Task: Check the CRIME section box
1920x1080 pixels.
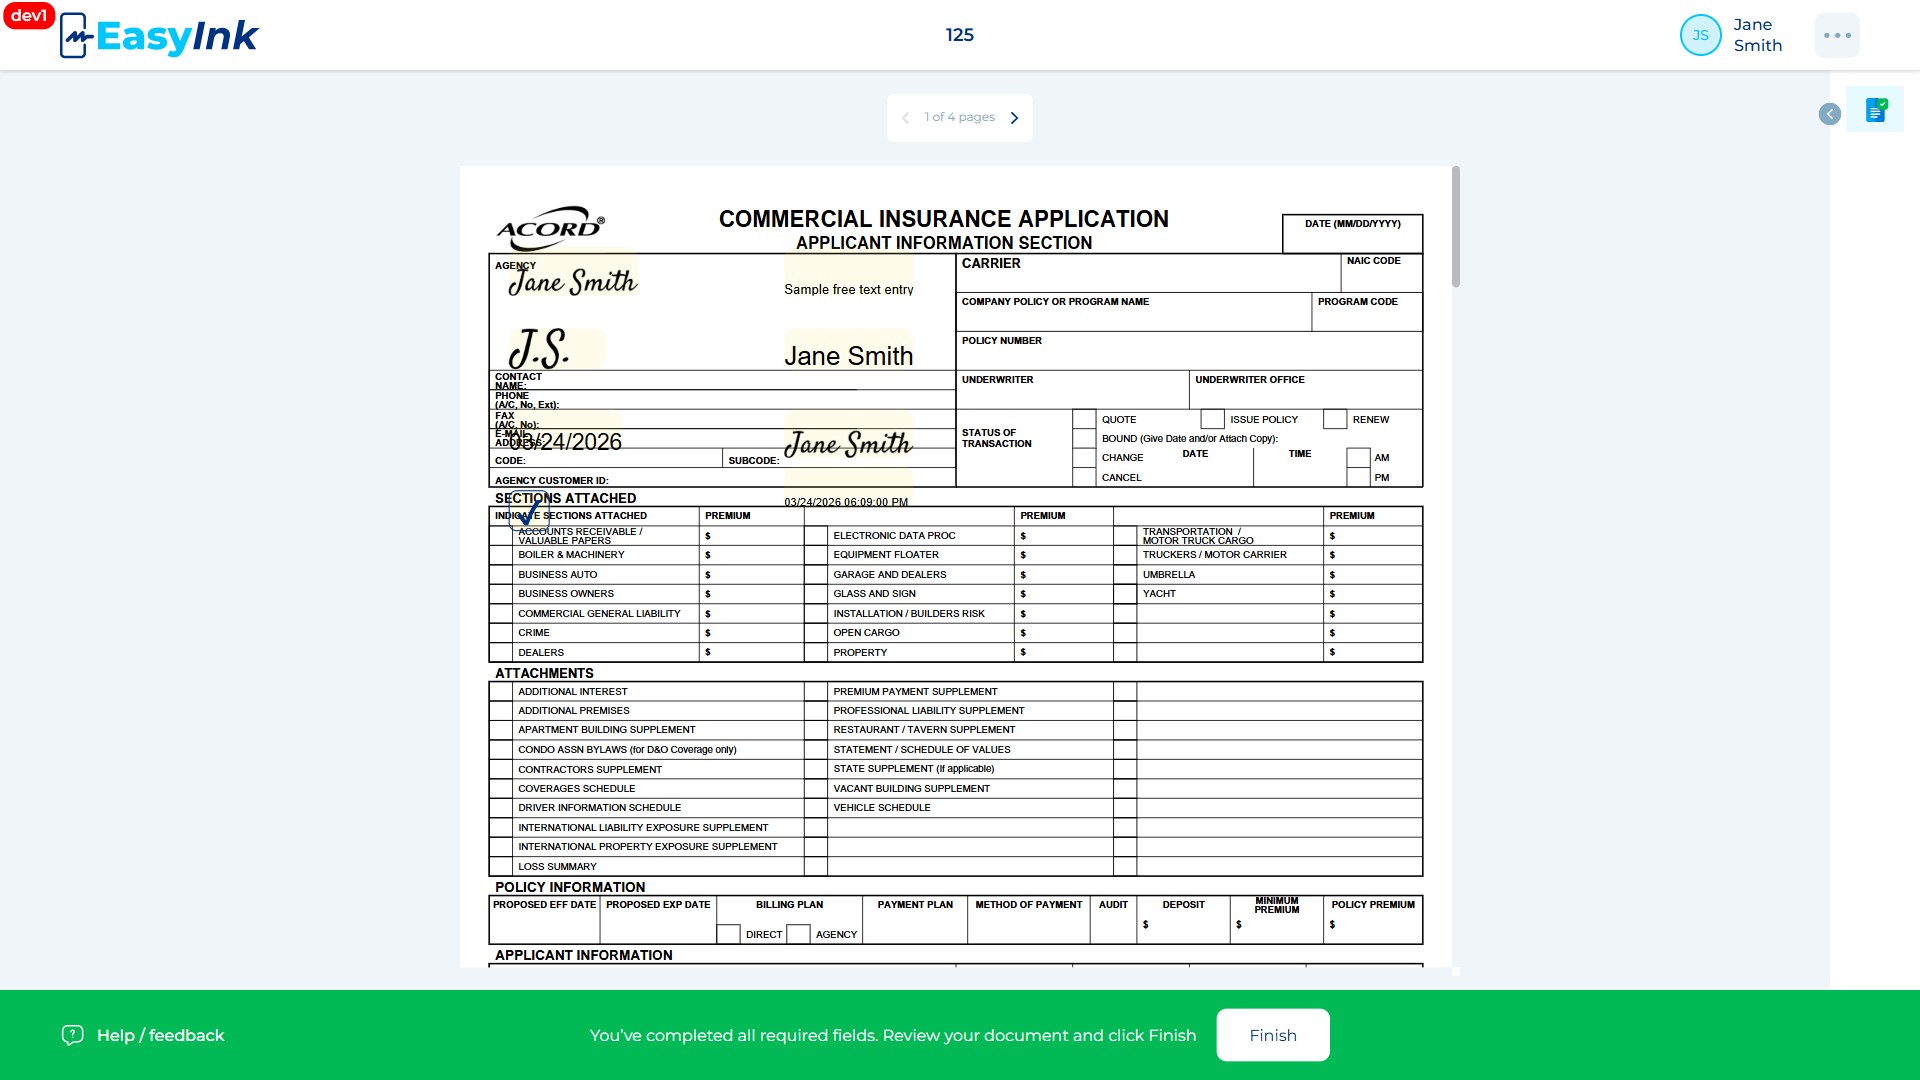Action: pyautogui.click(x=501, y=633)
